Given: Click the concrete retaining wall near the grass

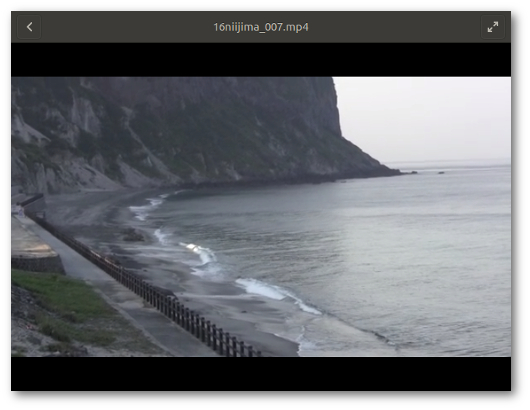Looking at the screenshot, I should [37, 264].
